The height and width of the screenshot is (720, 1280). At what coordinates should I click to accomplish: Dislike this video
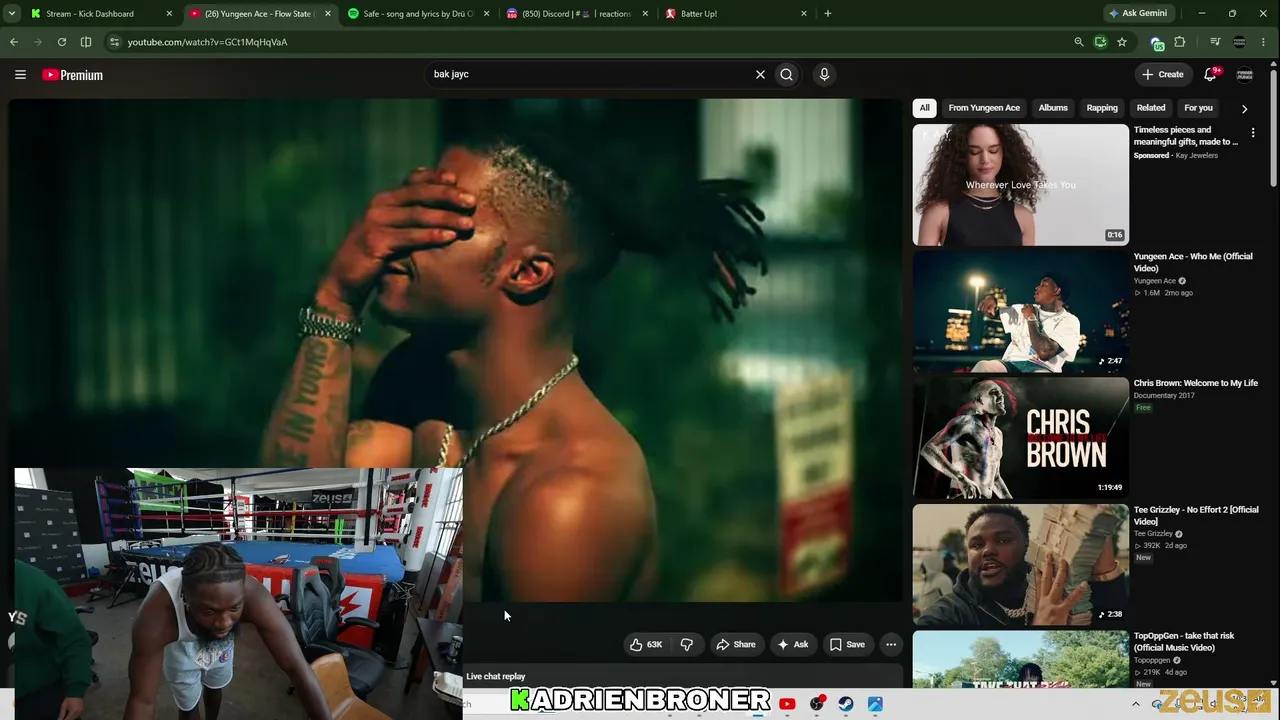687,644
